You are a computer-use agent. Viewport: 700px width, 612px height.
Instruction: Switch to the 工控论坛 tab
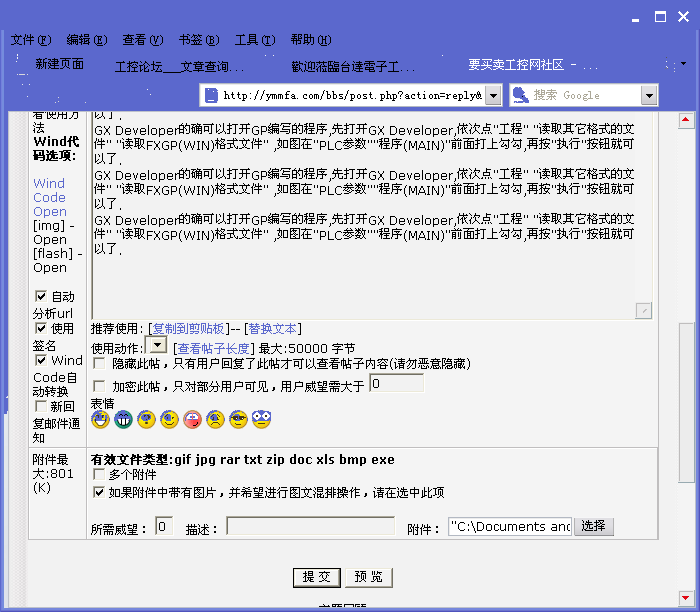(x=178, y=67)
